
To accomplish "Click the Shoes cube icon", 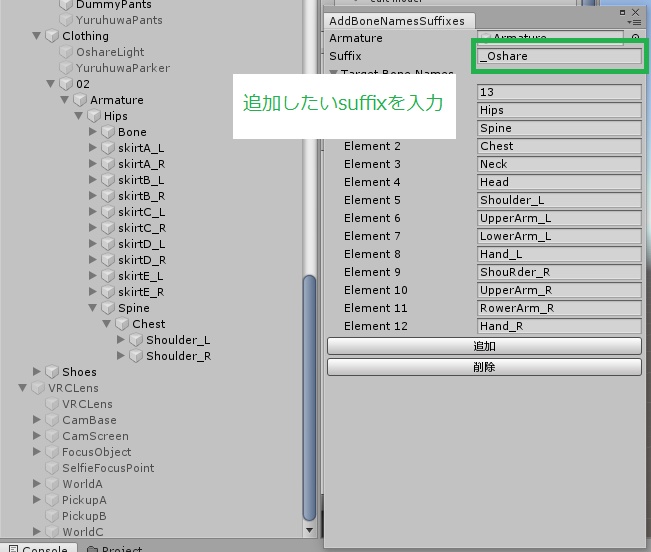I will click(52, 372).
